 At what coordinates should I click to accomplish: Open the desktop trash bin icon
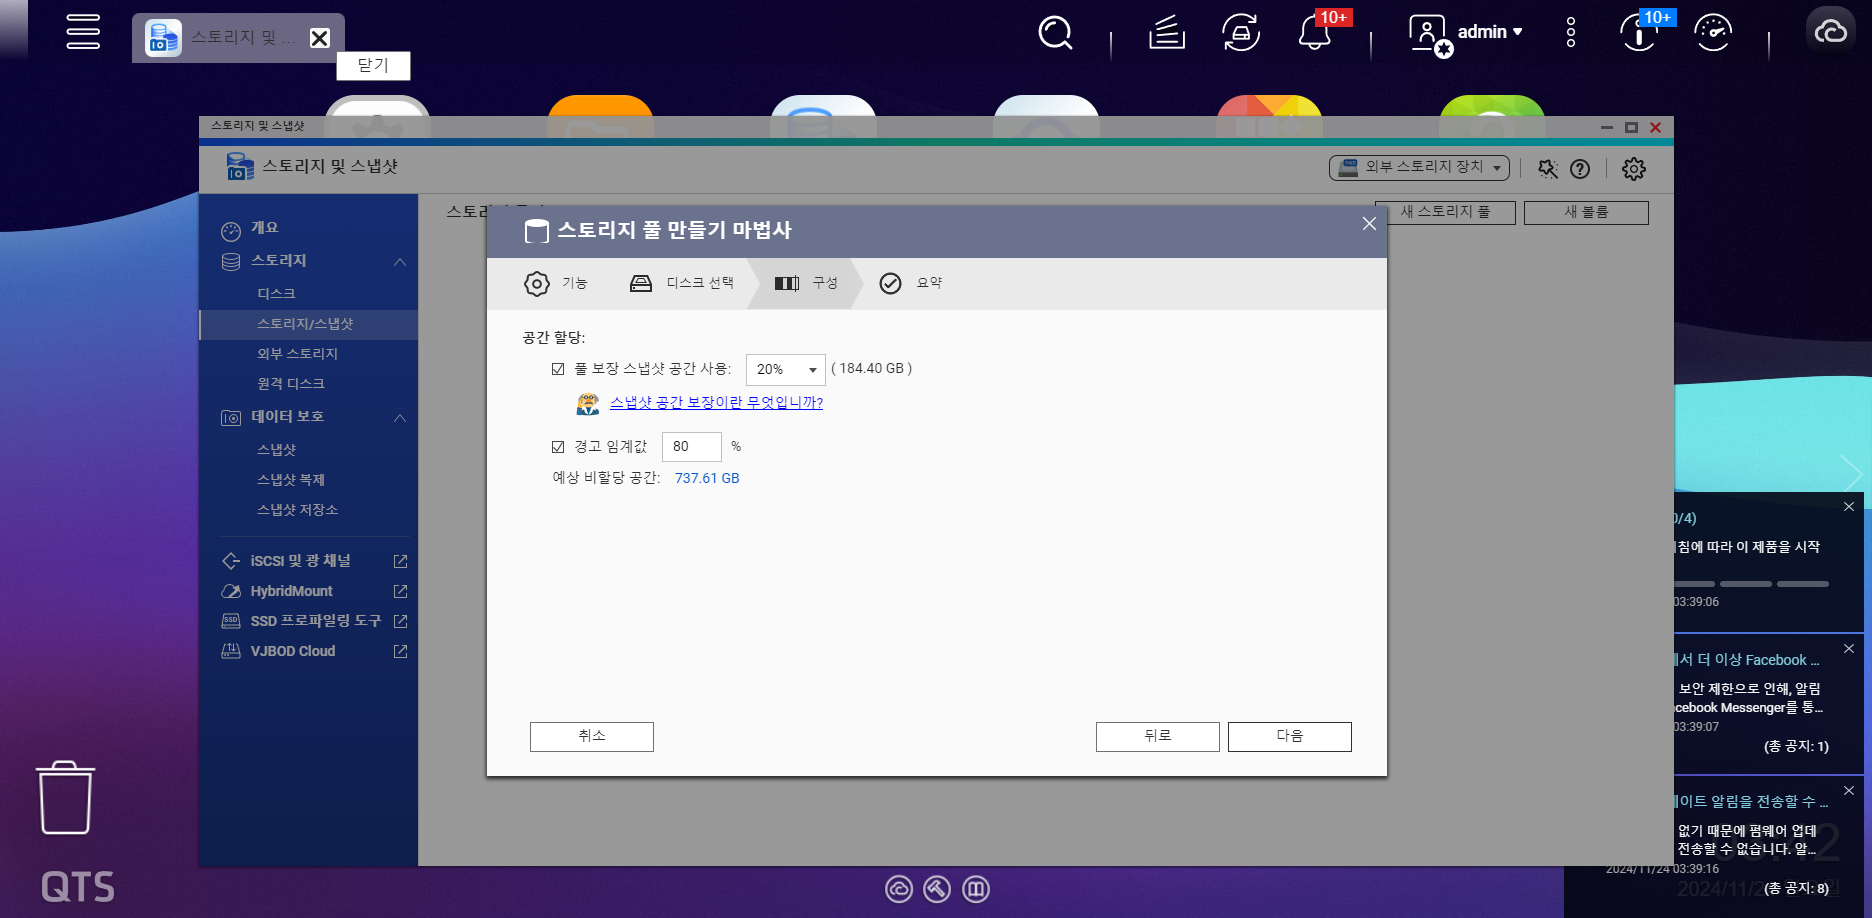tap(66, 797)
